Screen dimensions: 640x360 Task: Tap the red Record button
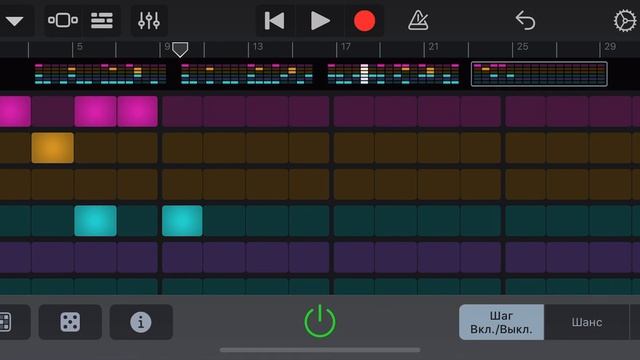click(364, 21)
